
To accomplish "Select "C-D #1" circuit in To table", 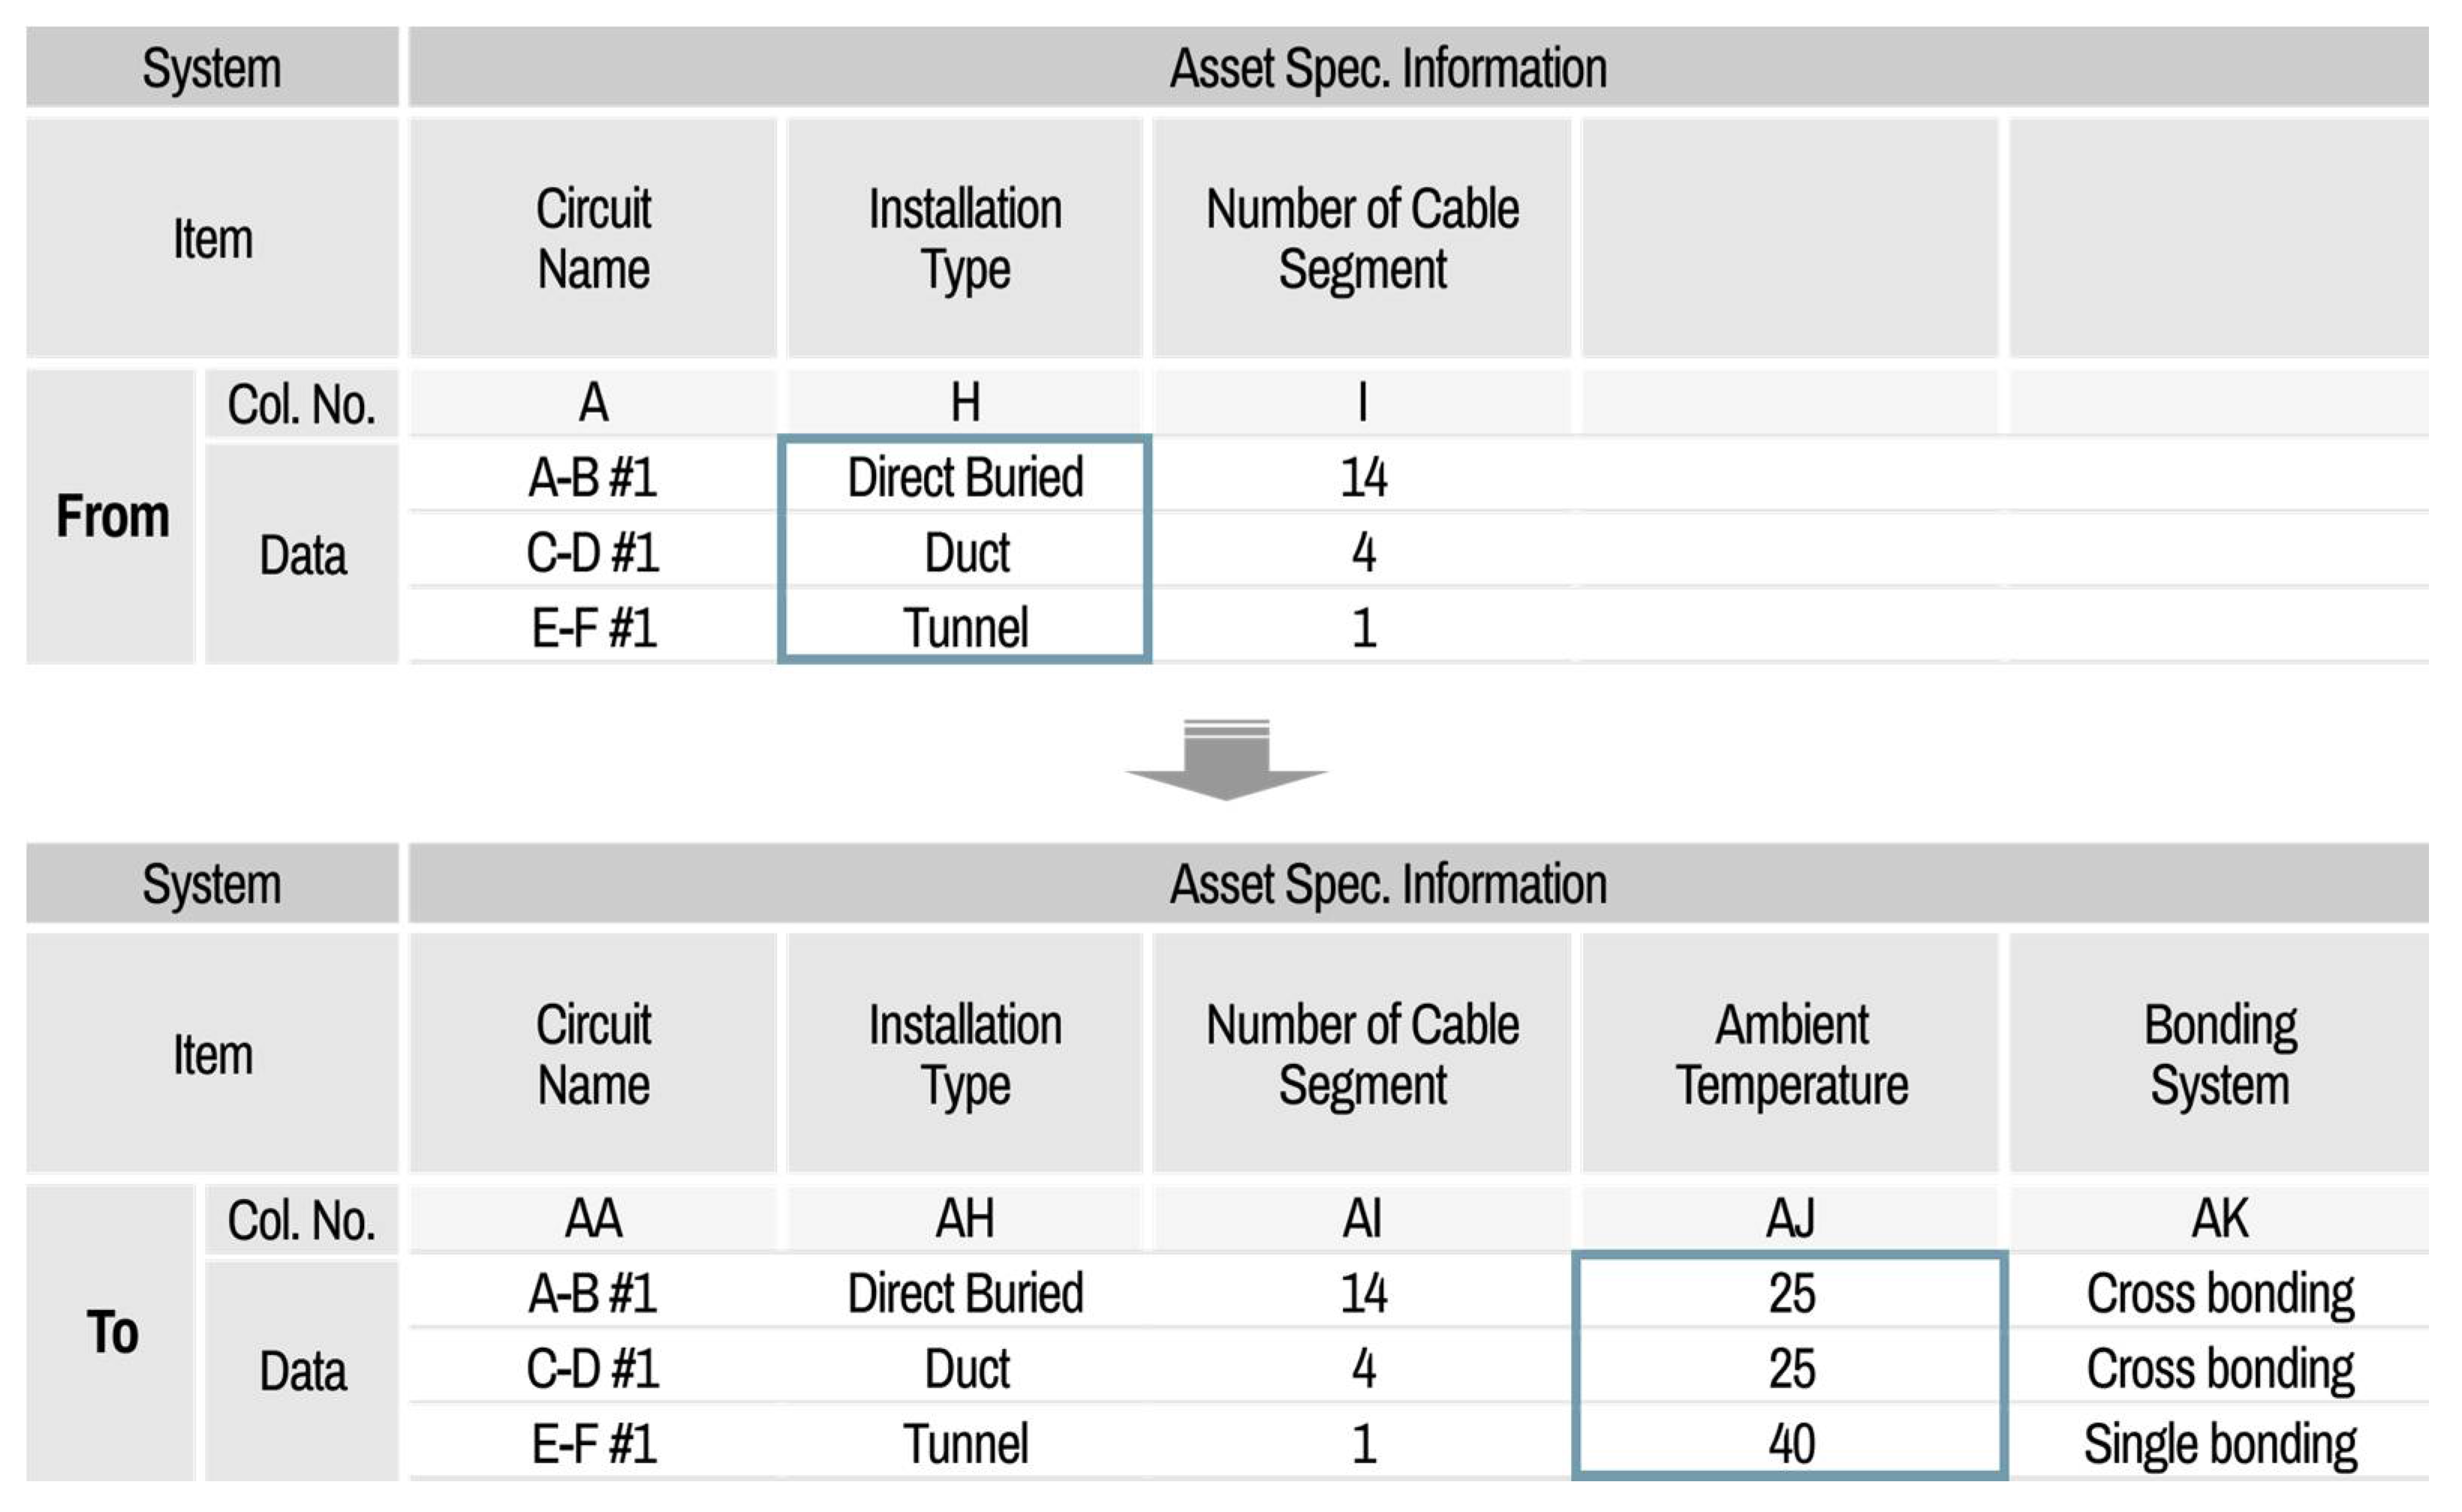I will point(593,1369).
